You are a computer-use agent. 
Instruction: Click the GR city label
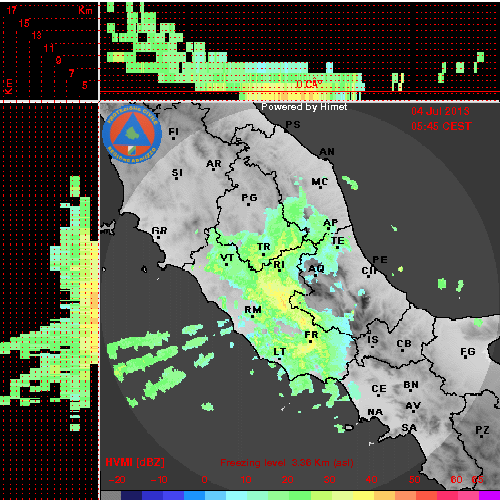click(x=159, y=231)
